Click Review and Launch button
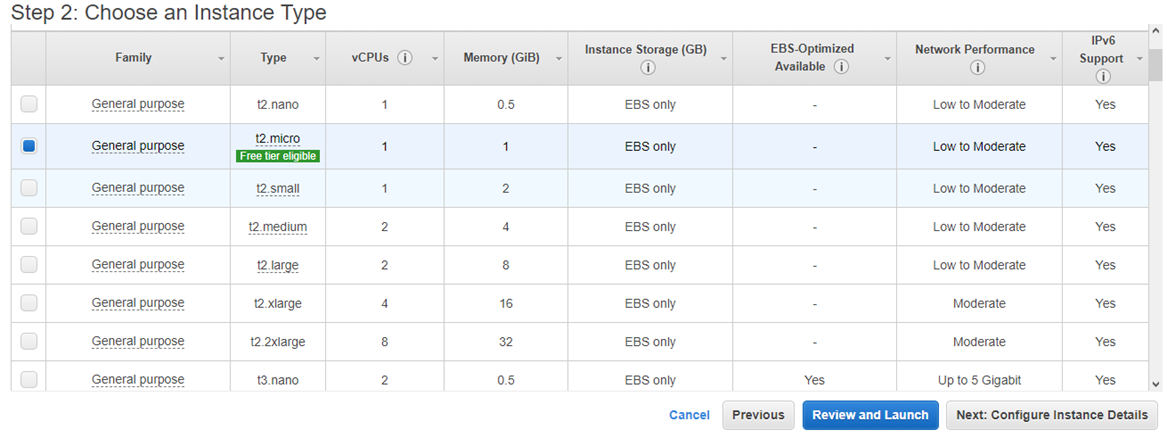 pos(870,415)
